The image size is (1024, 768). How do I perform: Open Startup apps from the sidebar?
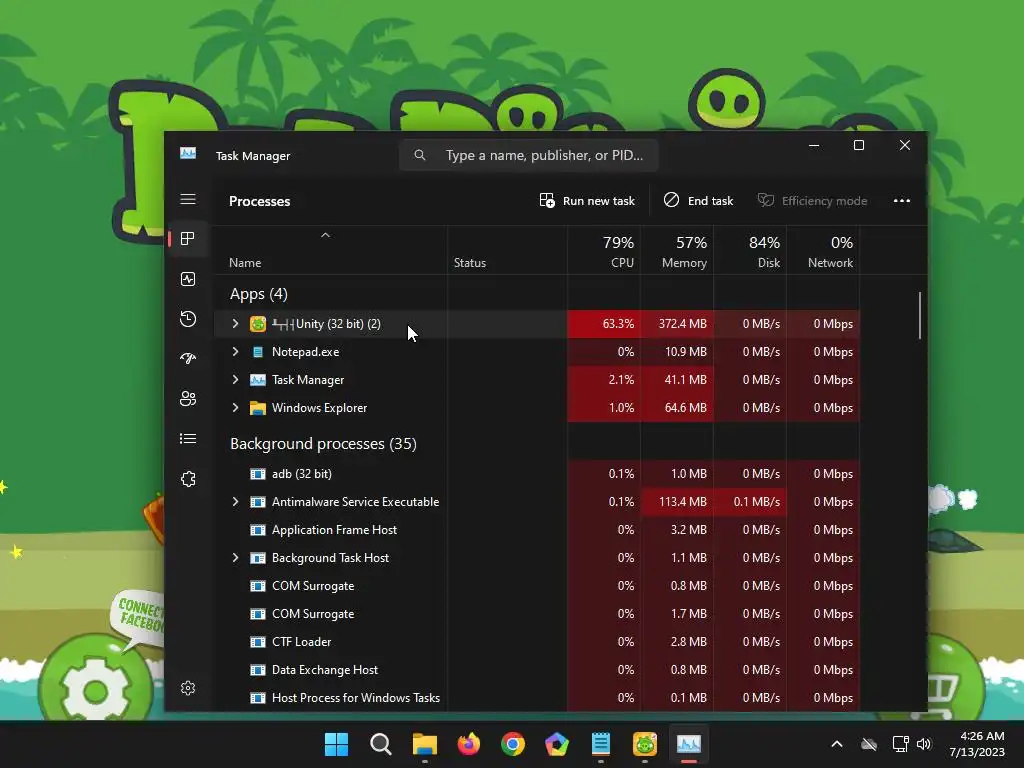(x=188, y=359)
